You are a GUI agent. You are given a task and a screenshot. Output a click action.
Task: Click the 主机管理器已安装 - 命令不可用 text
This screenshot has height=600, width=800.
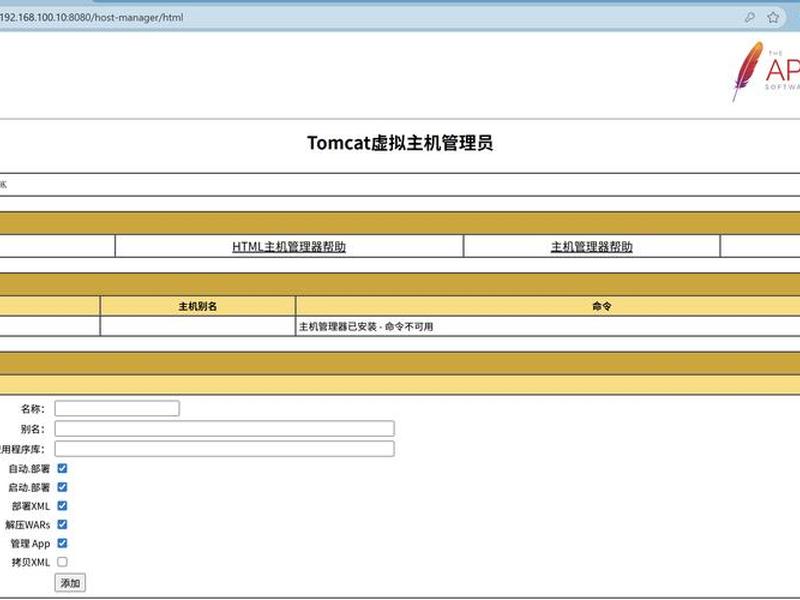[x=366, y=327]
